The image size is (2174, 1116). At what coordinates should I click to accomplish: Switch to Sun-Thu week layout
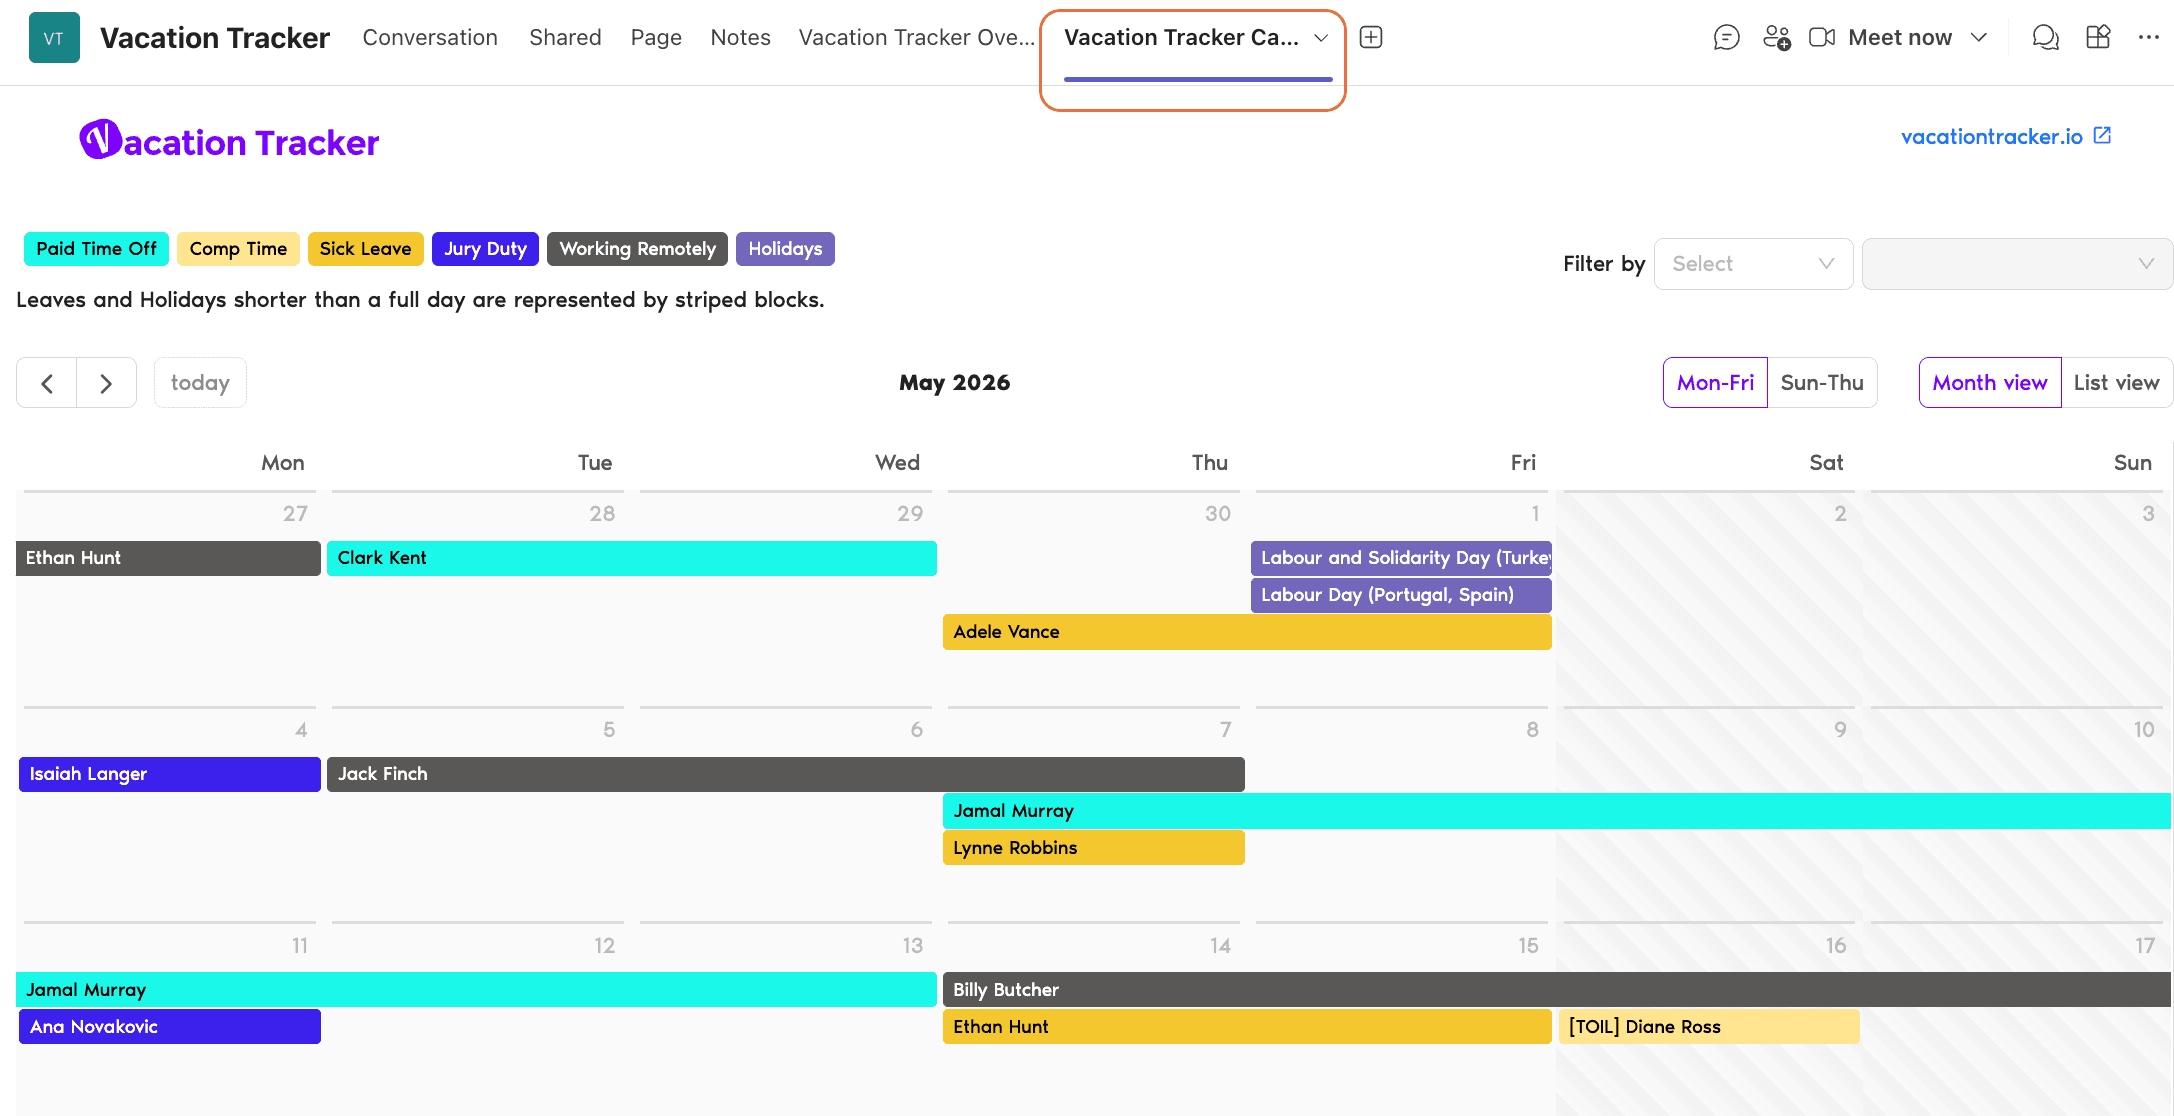click(1822, 383)
